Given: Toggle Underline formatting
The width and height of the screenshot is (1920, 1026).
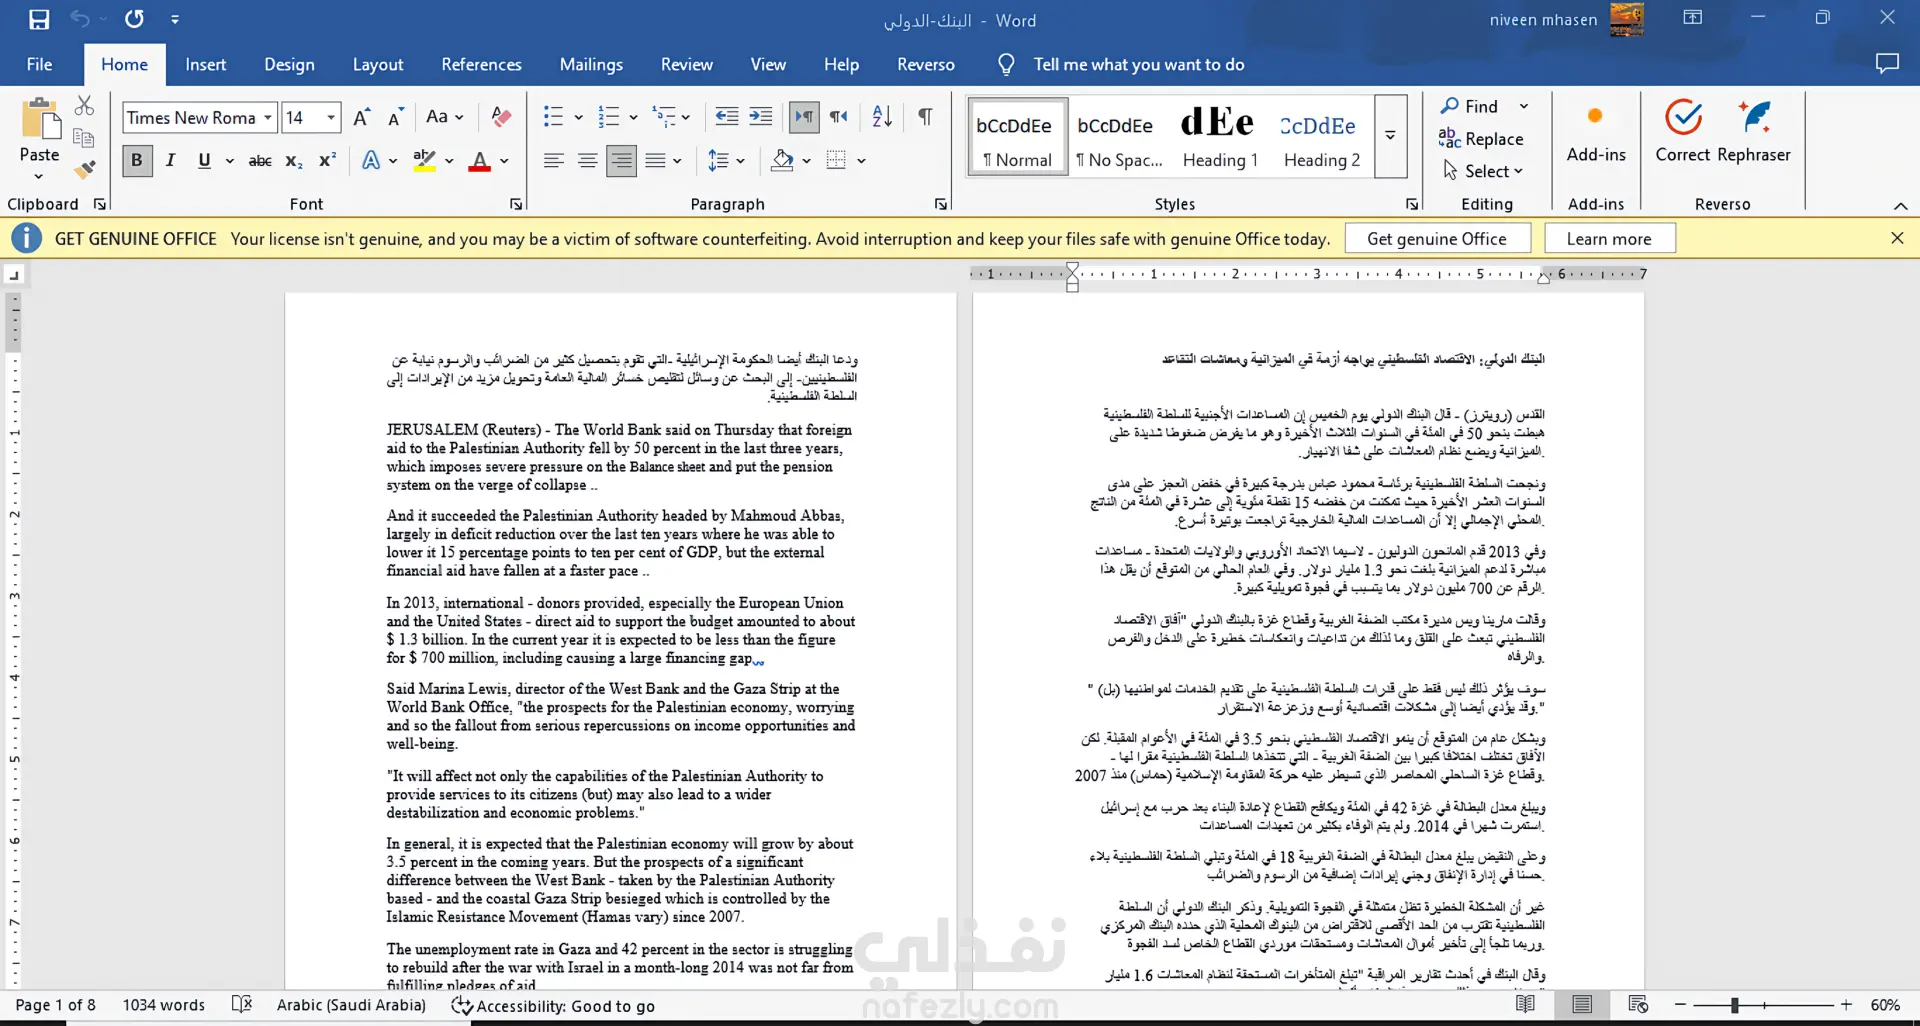Looking at the screenshot, I should pos(204,160).
